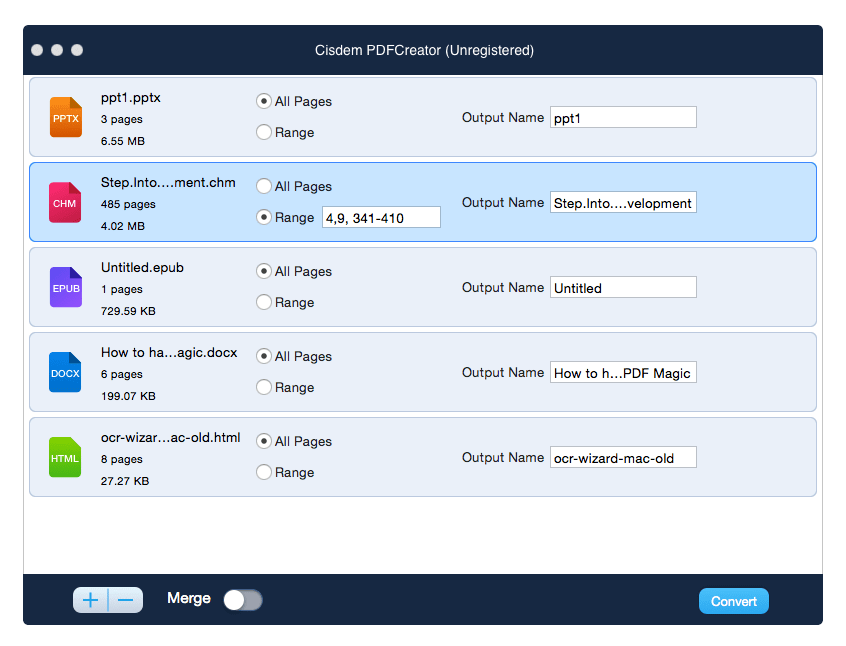Edit output name 'How to h...PDF Magic'
Image resolution: width=846 pixels, height=646 pixels.
(623, 372)
